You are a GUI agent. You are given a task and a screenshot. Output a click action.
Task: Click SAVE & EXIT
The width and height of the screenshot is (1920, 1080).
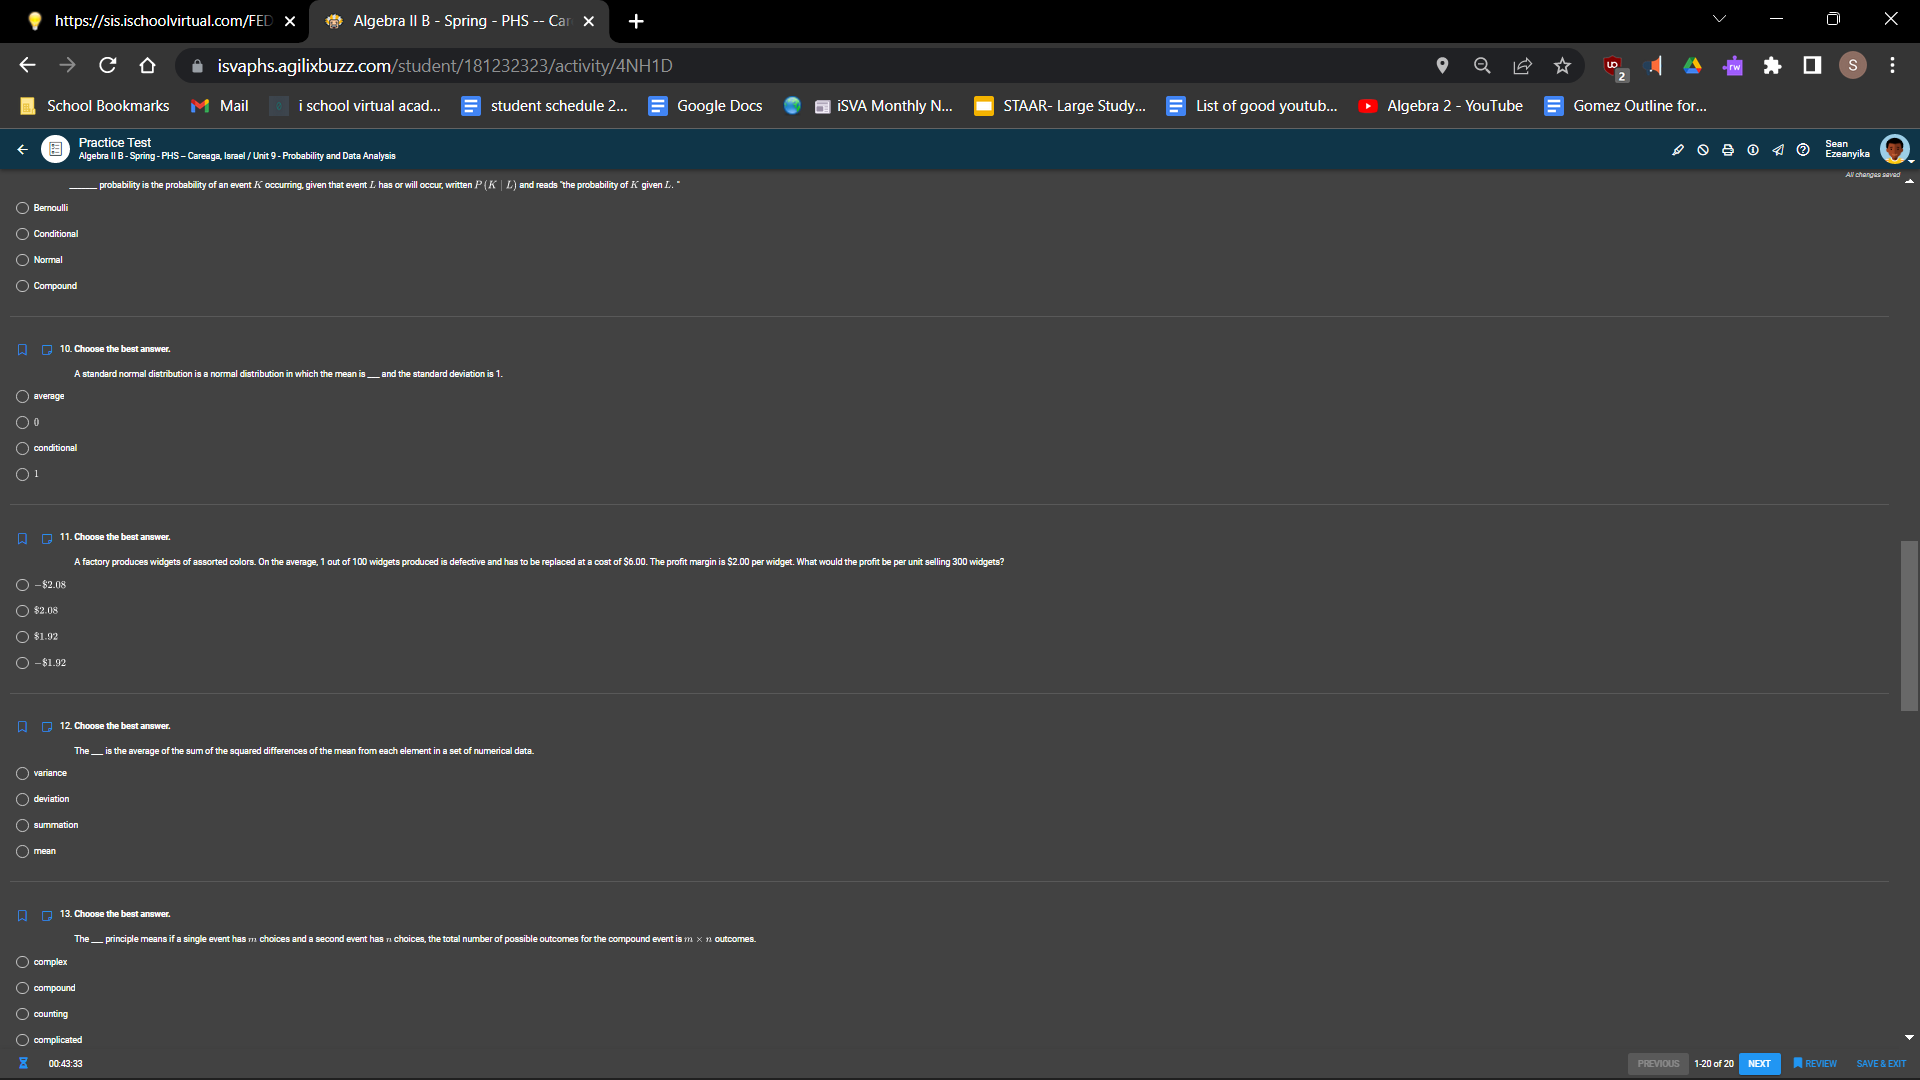pos(1881,1064)
